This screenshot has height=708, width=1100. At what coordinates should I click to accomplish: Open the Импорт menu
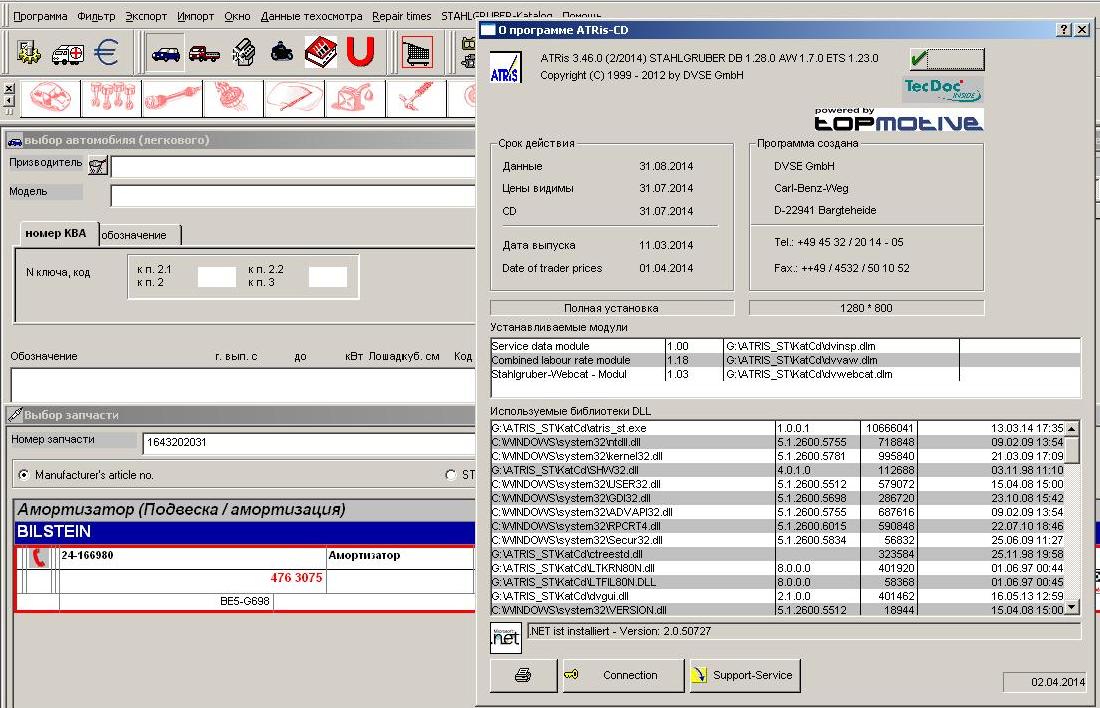pos(195,16)
